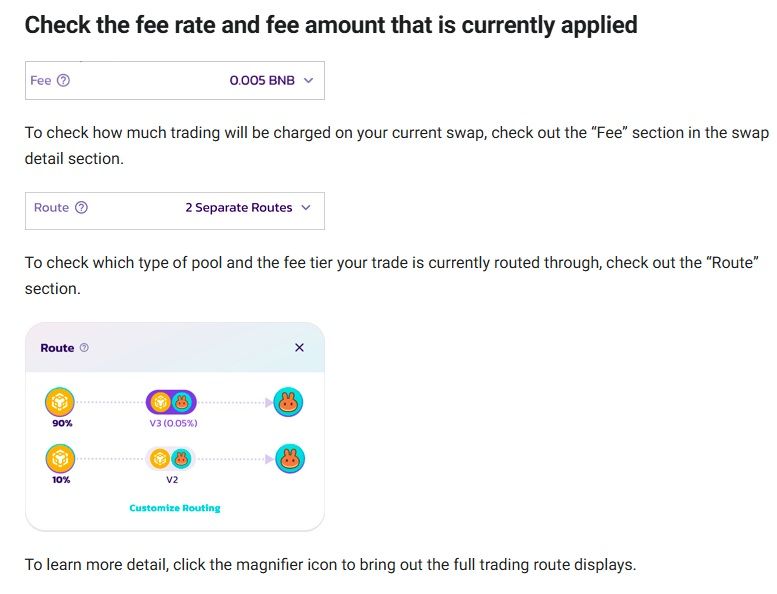Click the "V3 (0.05%)" fee tier label
The height and width of the screenshot is (594, 777).
(x=172, y=423)
